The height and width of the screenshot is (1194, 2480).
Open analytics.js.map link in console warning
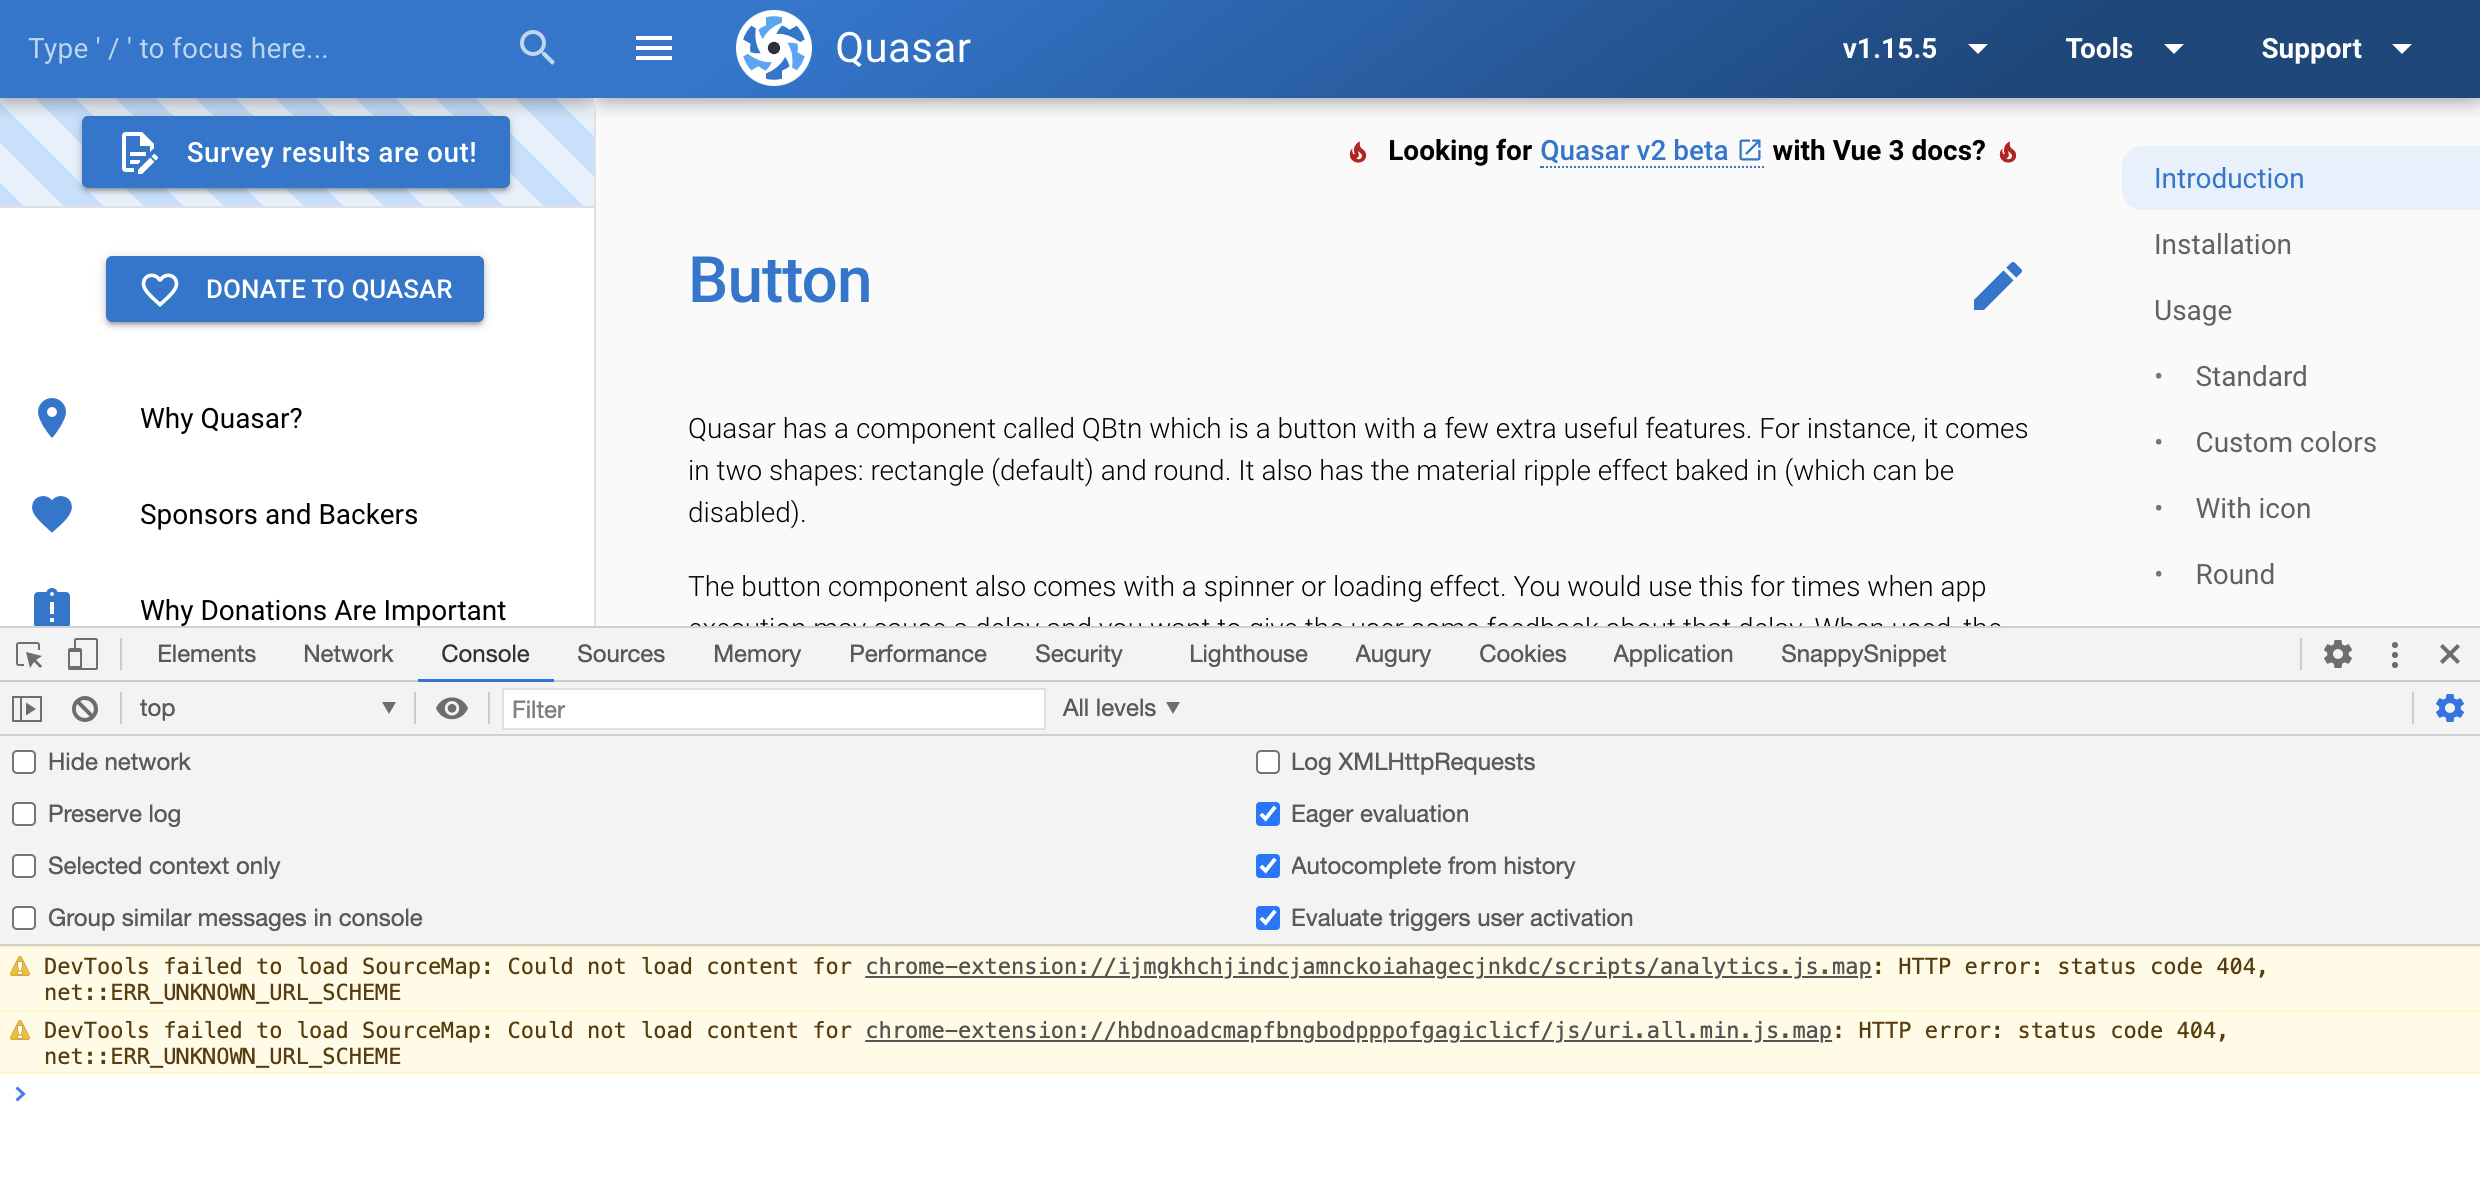(x=1368, y=966)
